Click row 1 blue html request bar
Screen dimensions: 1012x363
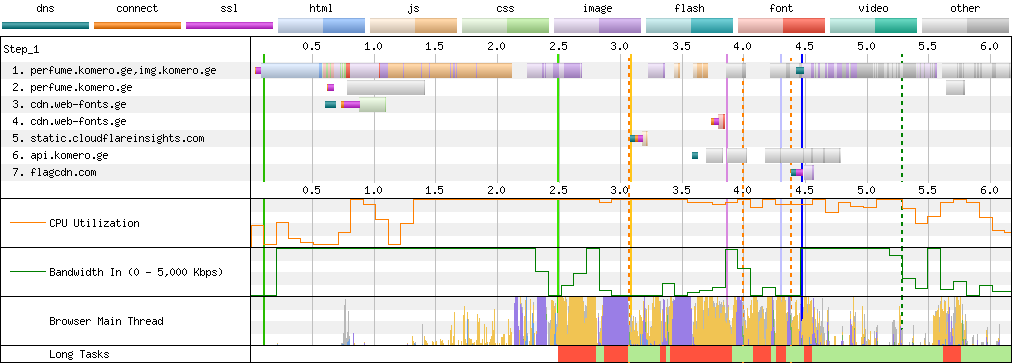[290, 70]
